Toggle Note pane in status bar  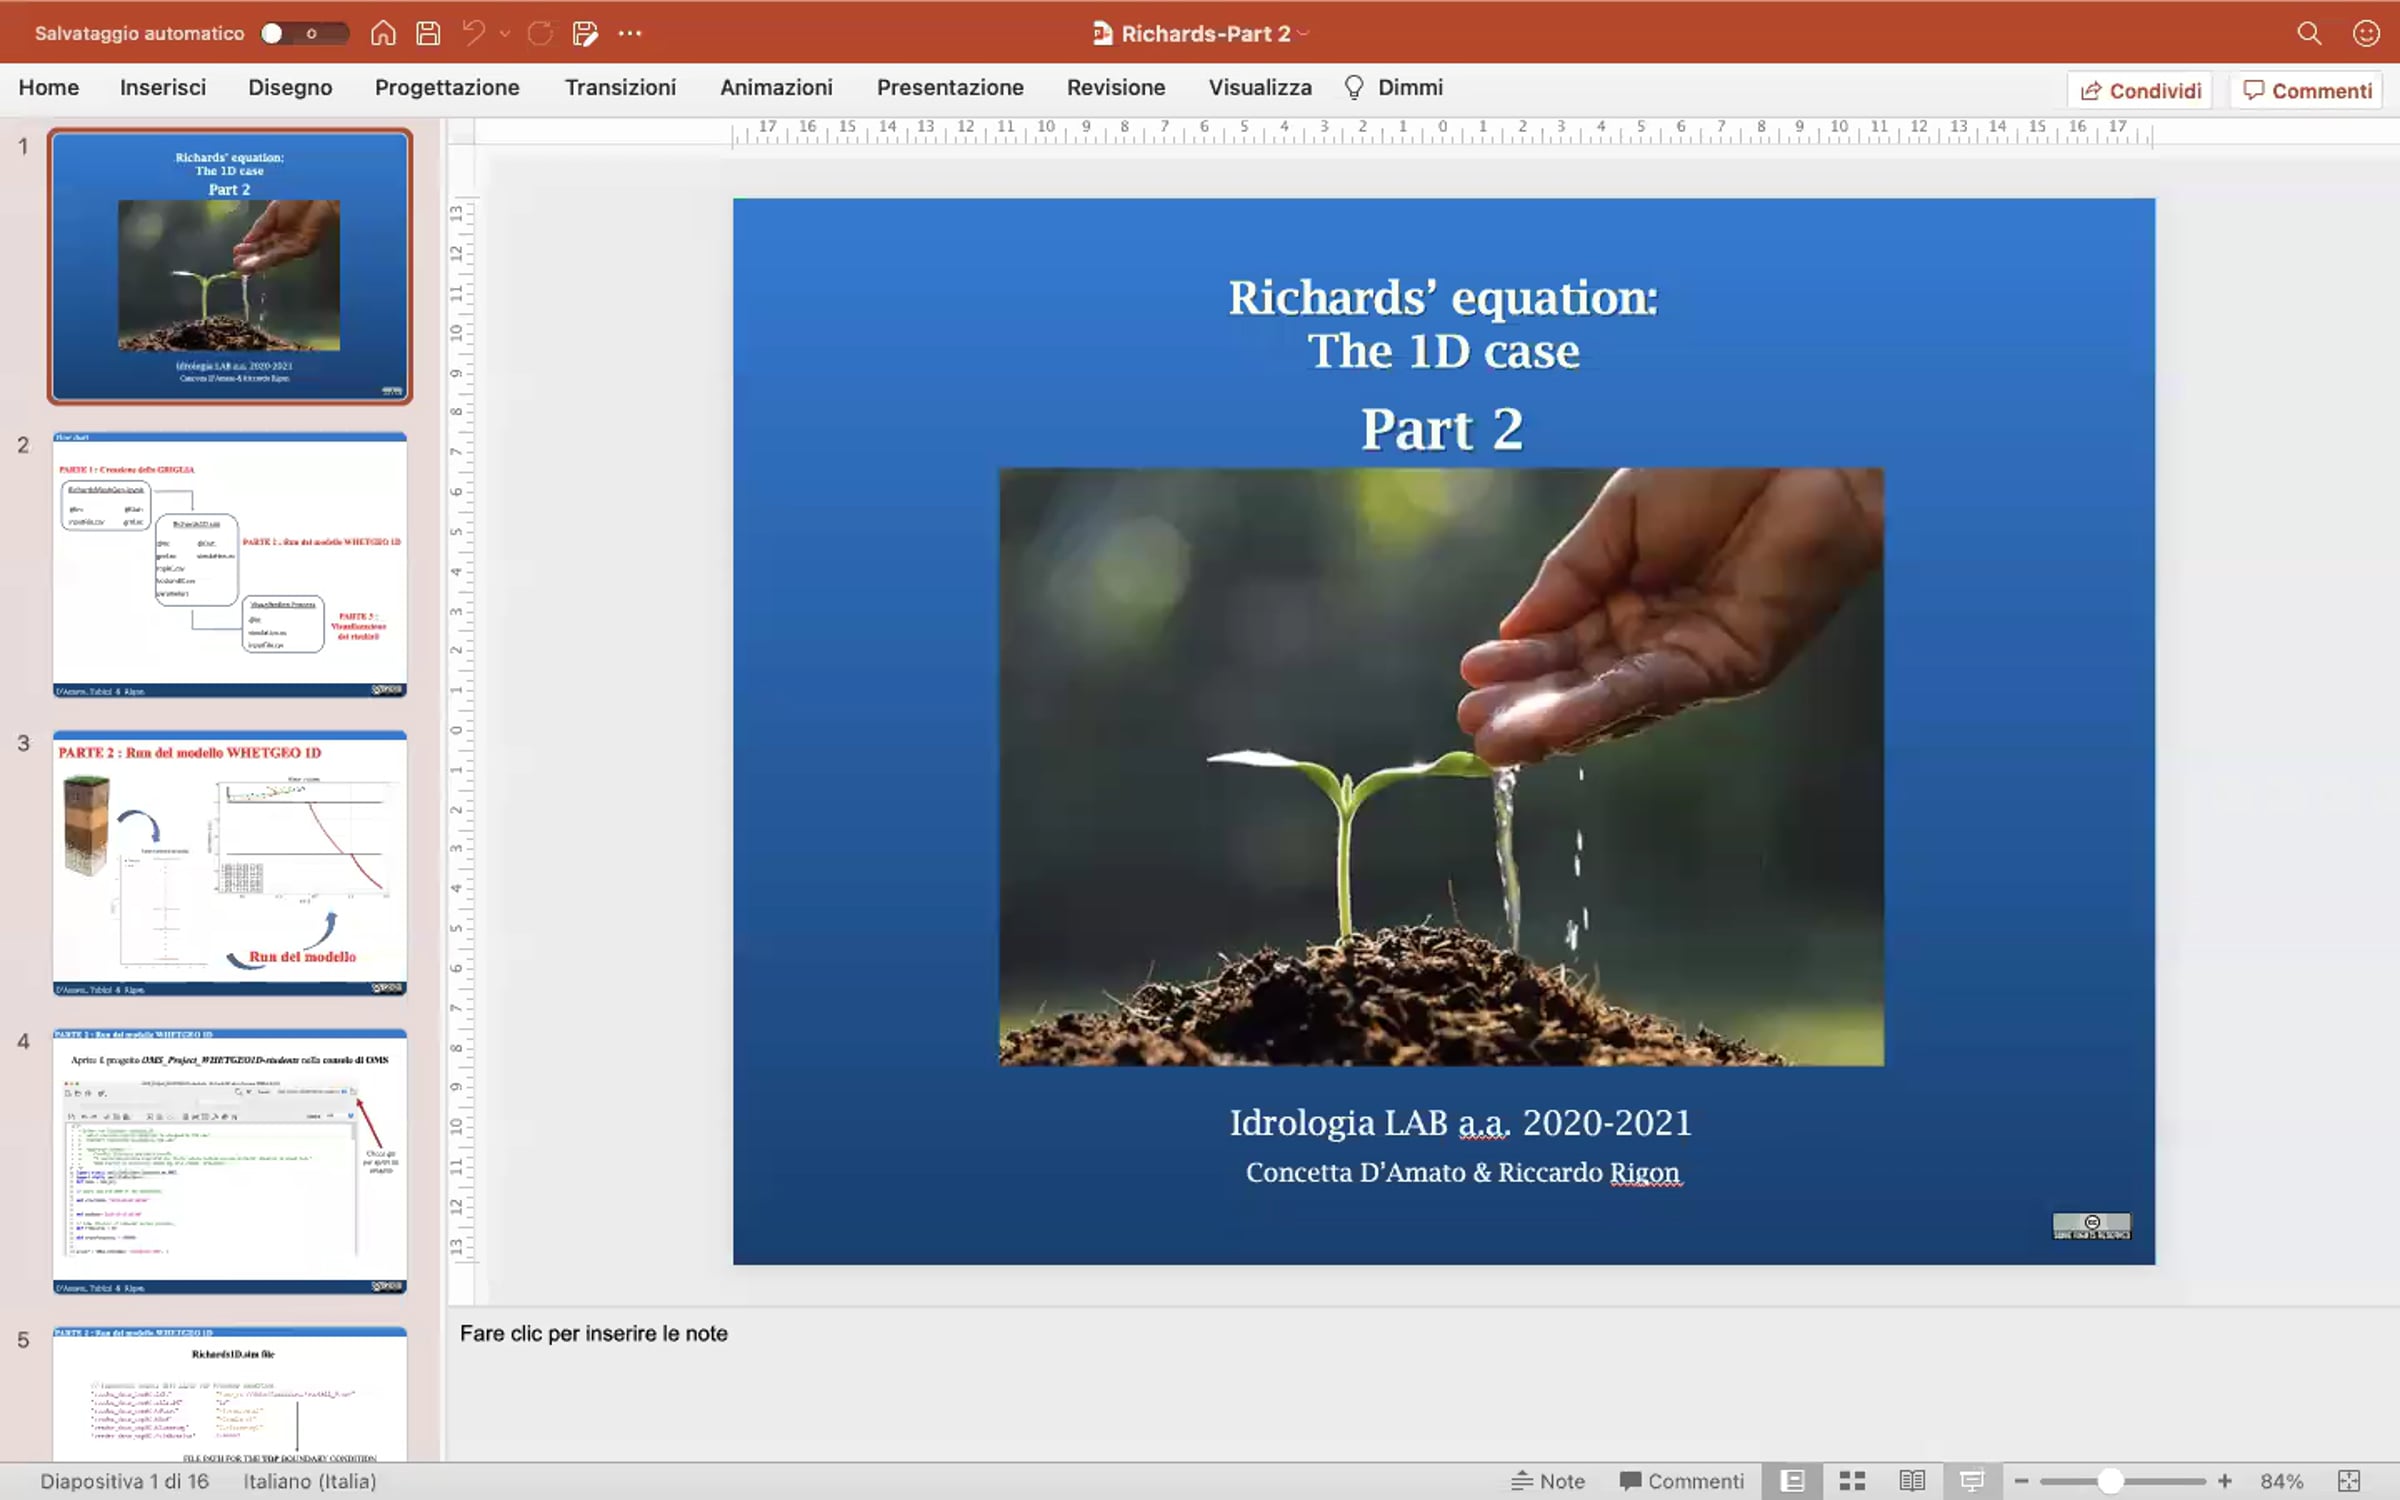(1548, 1481)
